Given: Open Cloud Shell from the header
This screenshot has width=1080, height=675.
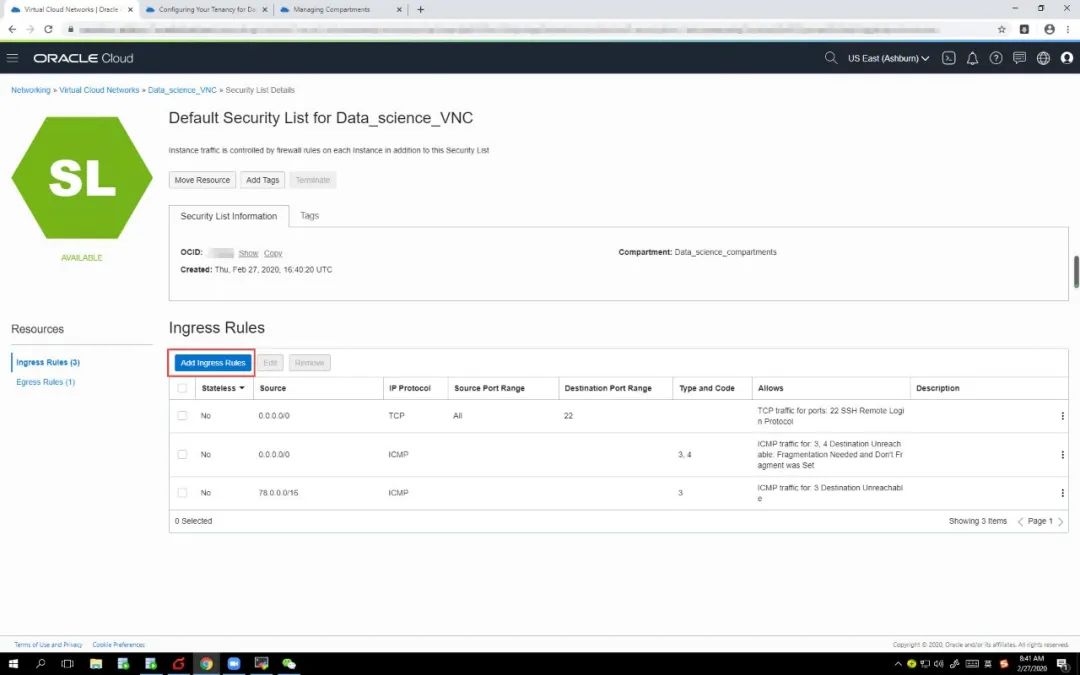Looking at the screenshot, I should pos(949,58).
